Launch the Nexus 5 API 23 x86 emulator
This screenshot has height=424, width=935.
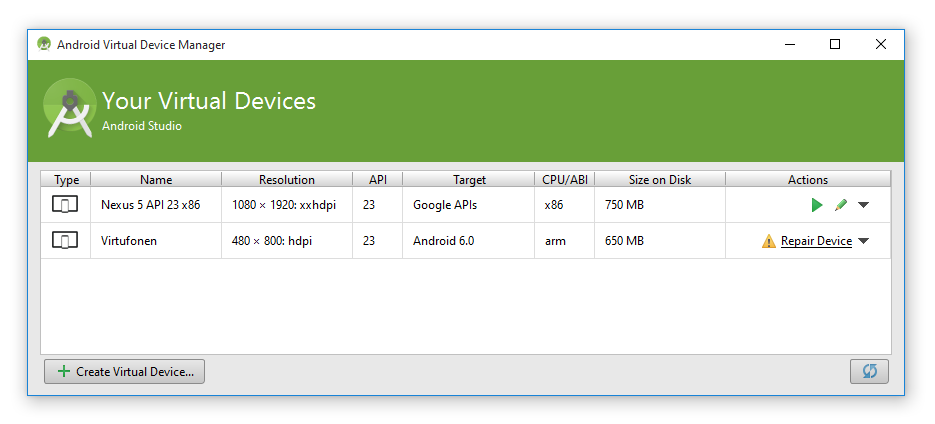[817, 205]
